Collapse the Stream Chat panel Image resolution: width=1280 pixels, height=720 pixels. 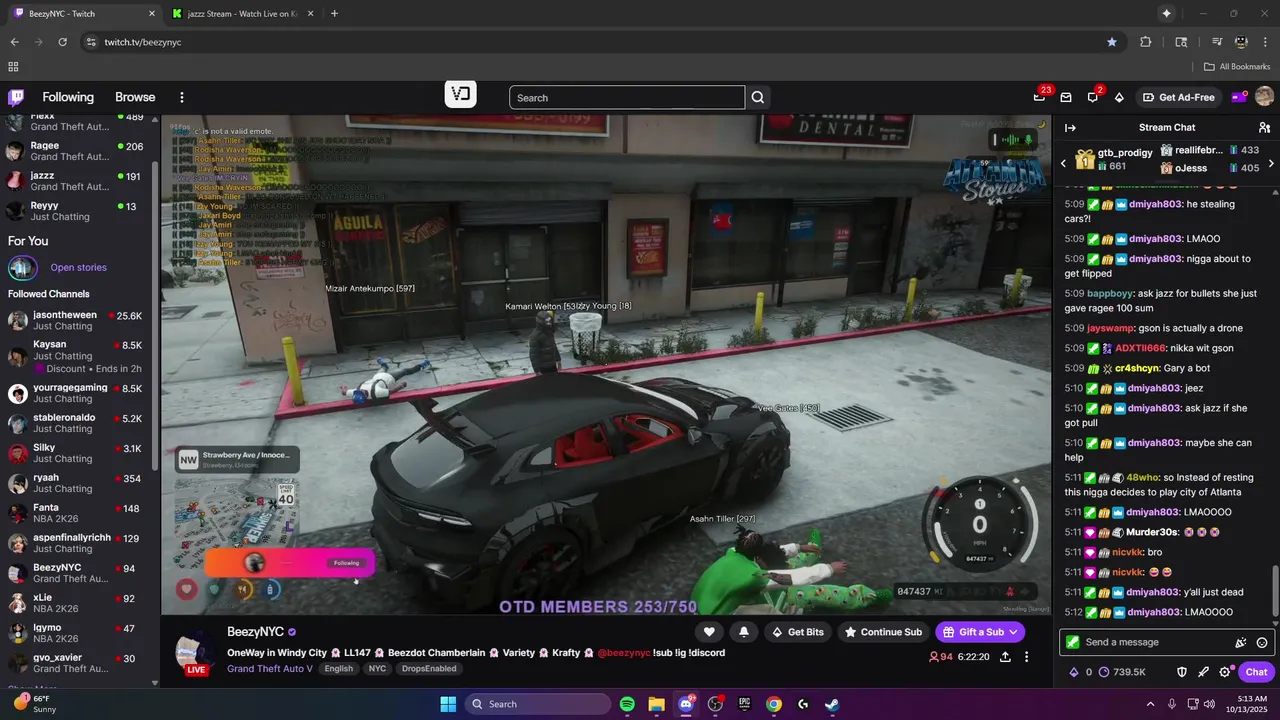[x=1070, y=127]
